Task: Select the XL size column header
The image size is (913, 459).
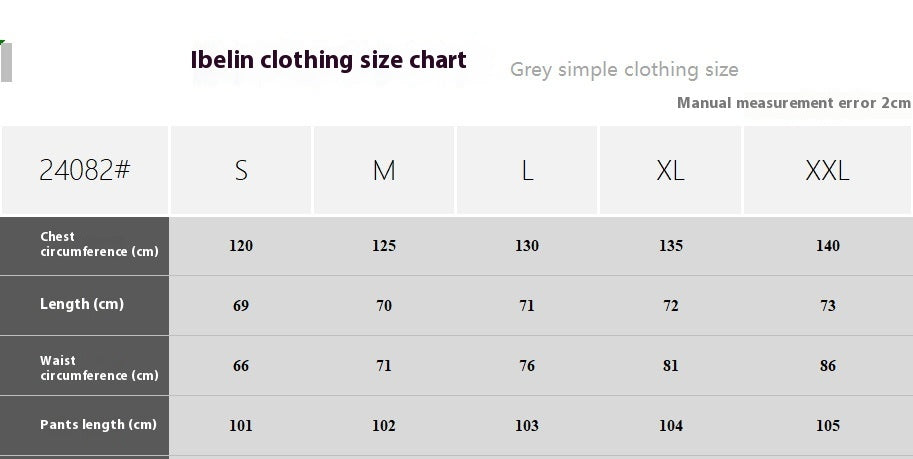Action: coord(670,170)
